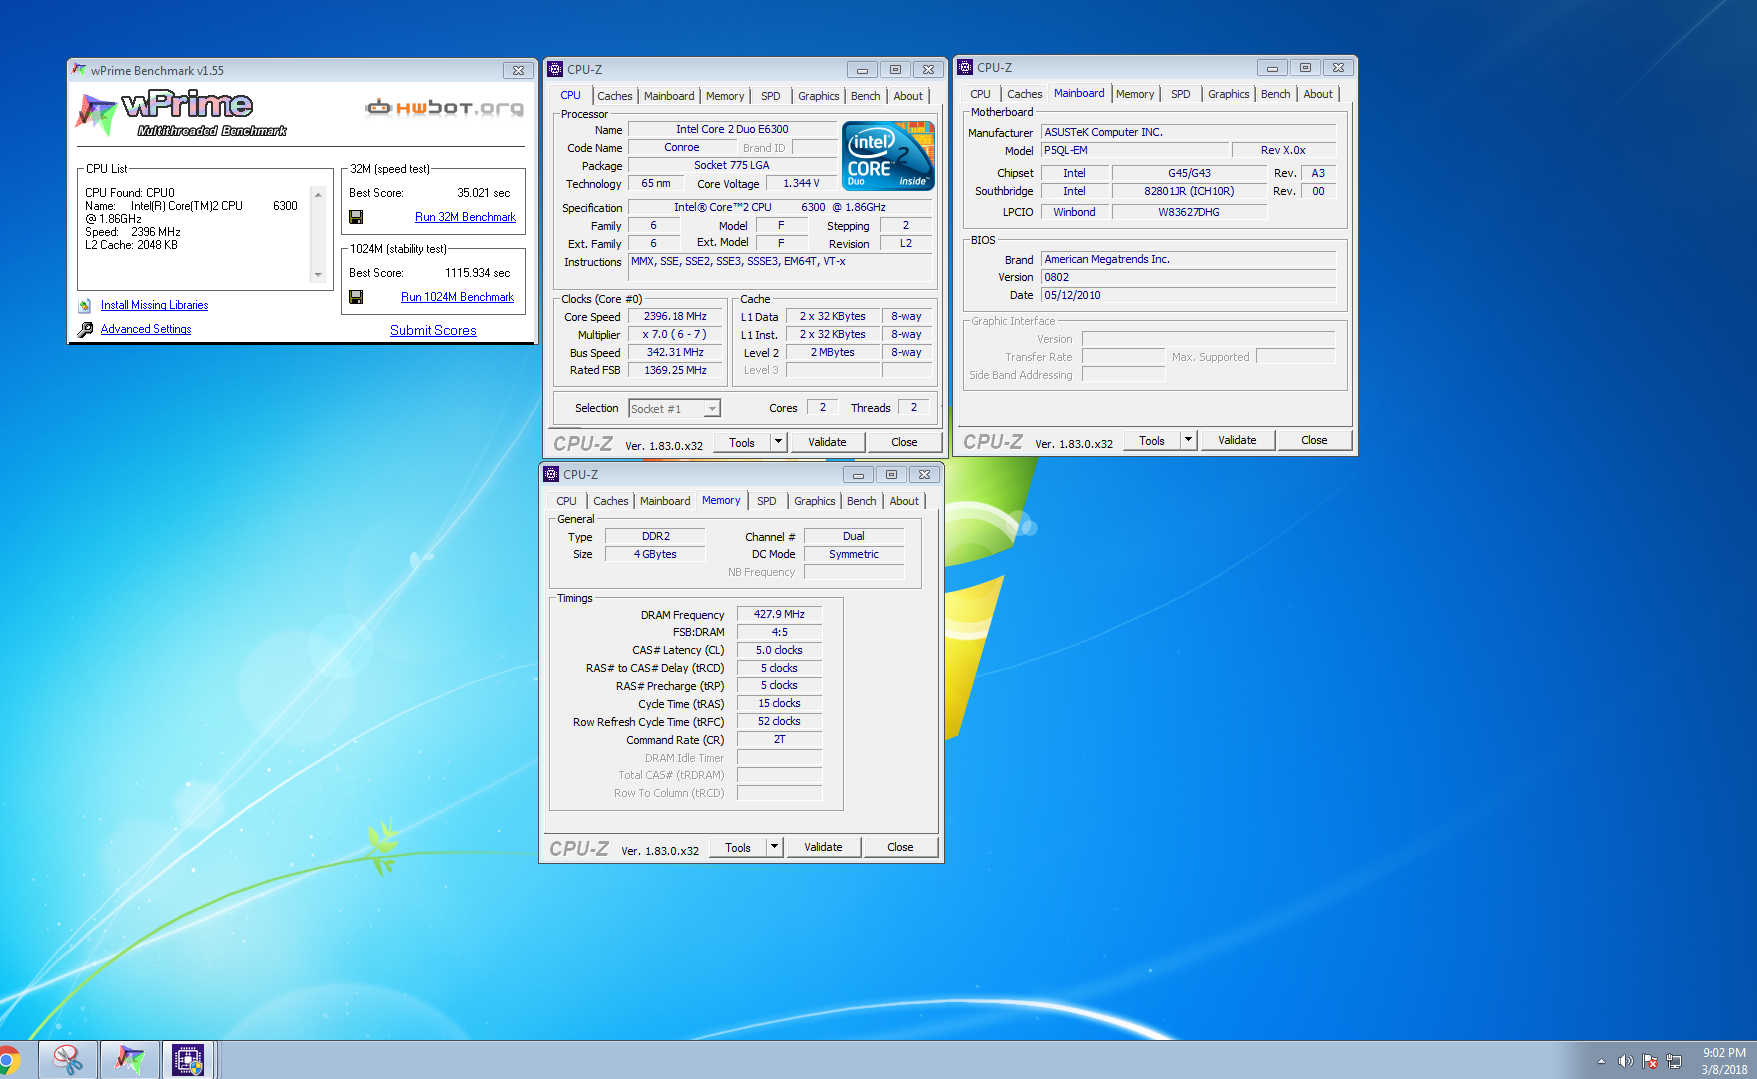Open Tools dropdown arrow in Memory window
Viewport: 1757px width, 1079px height.
(x=774, y=847)
